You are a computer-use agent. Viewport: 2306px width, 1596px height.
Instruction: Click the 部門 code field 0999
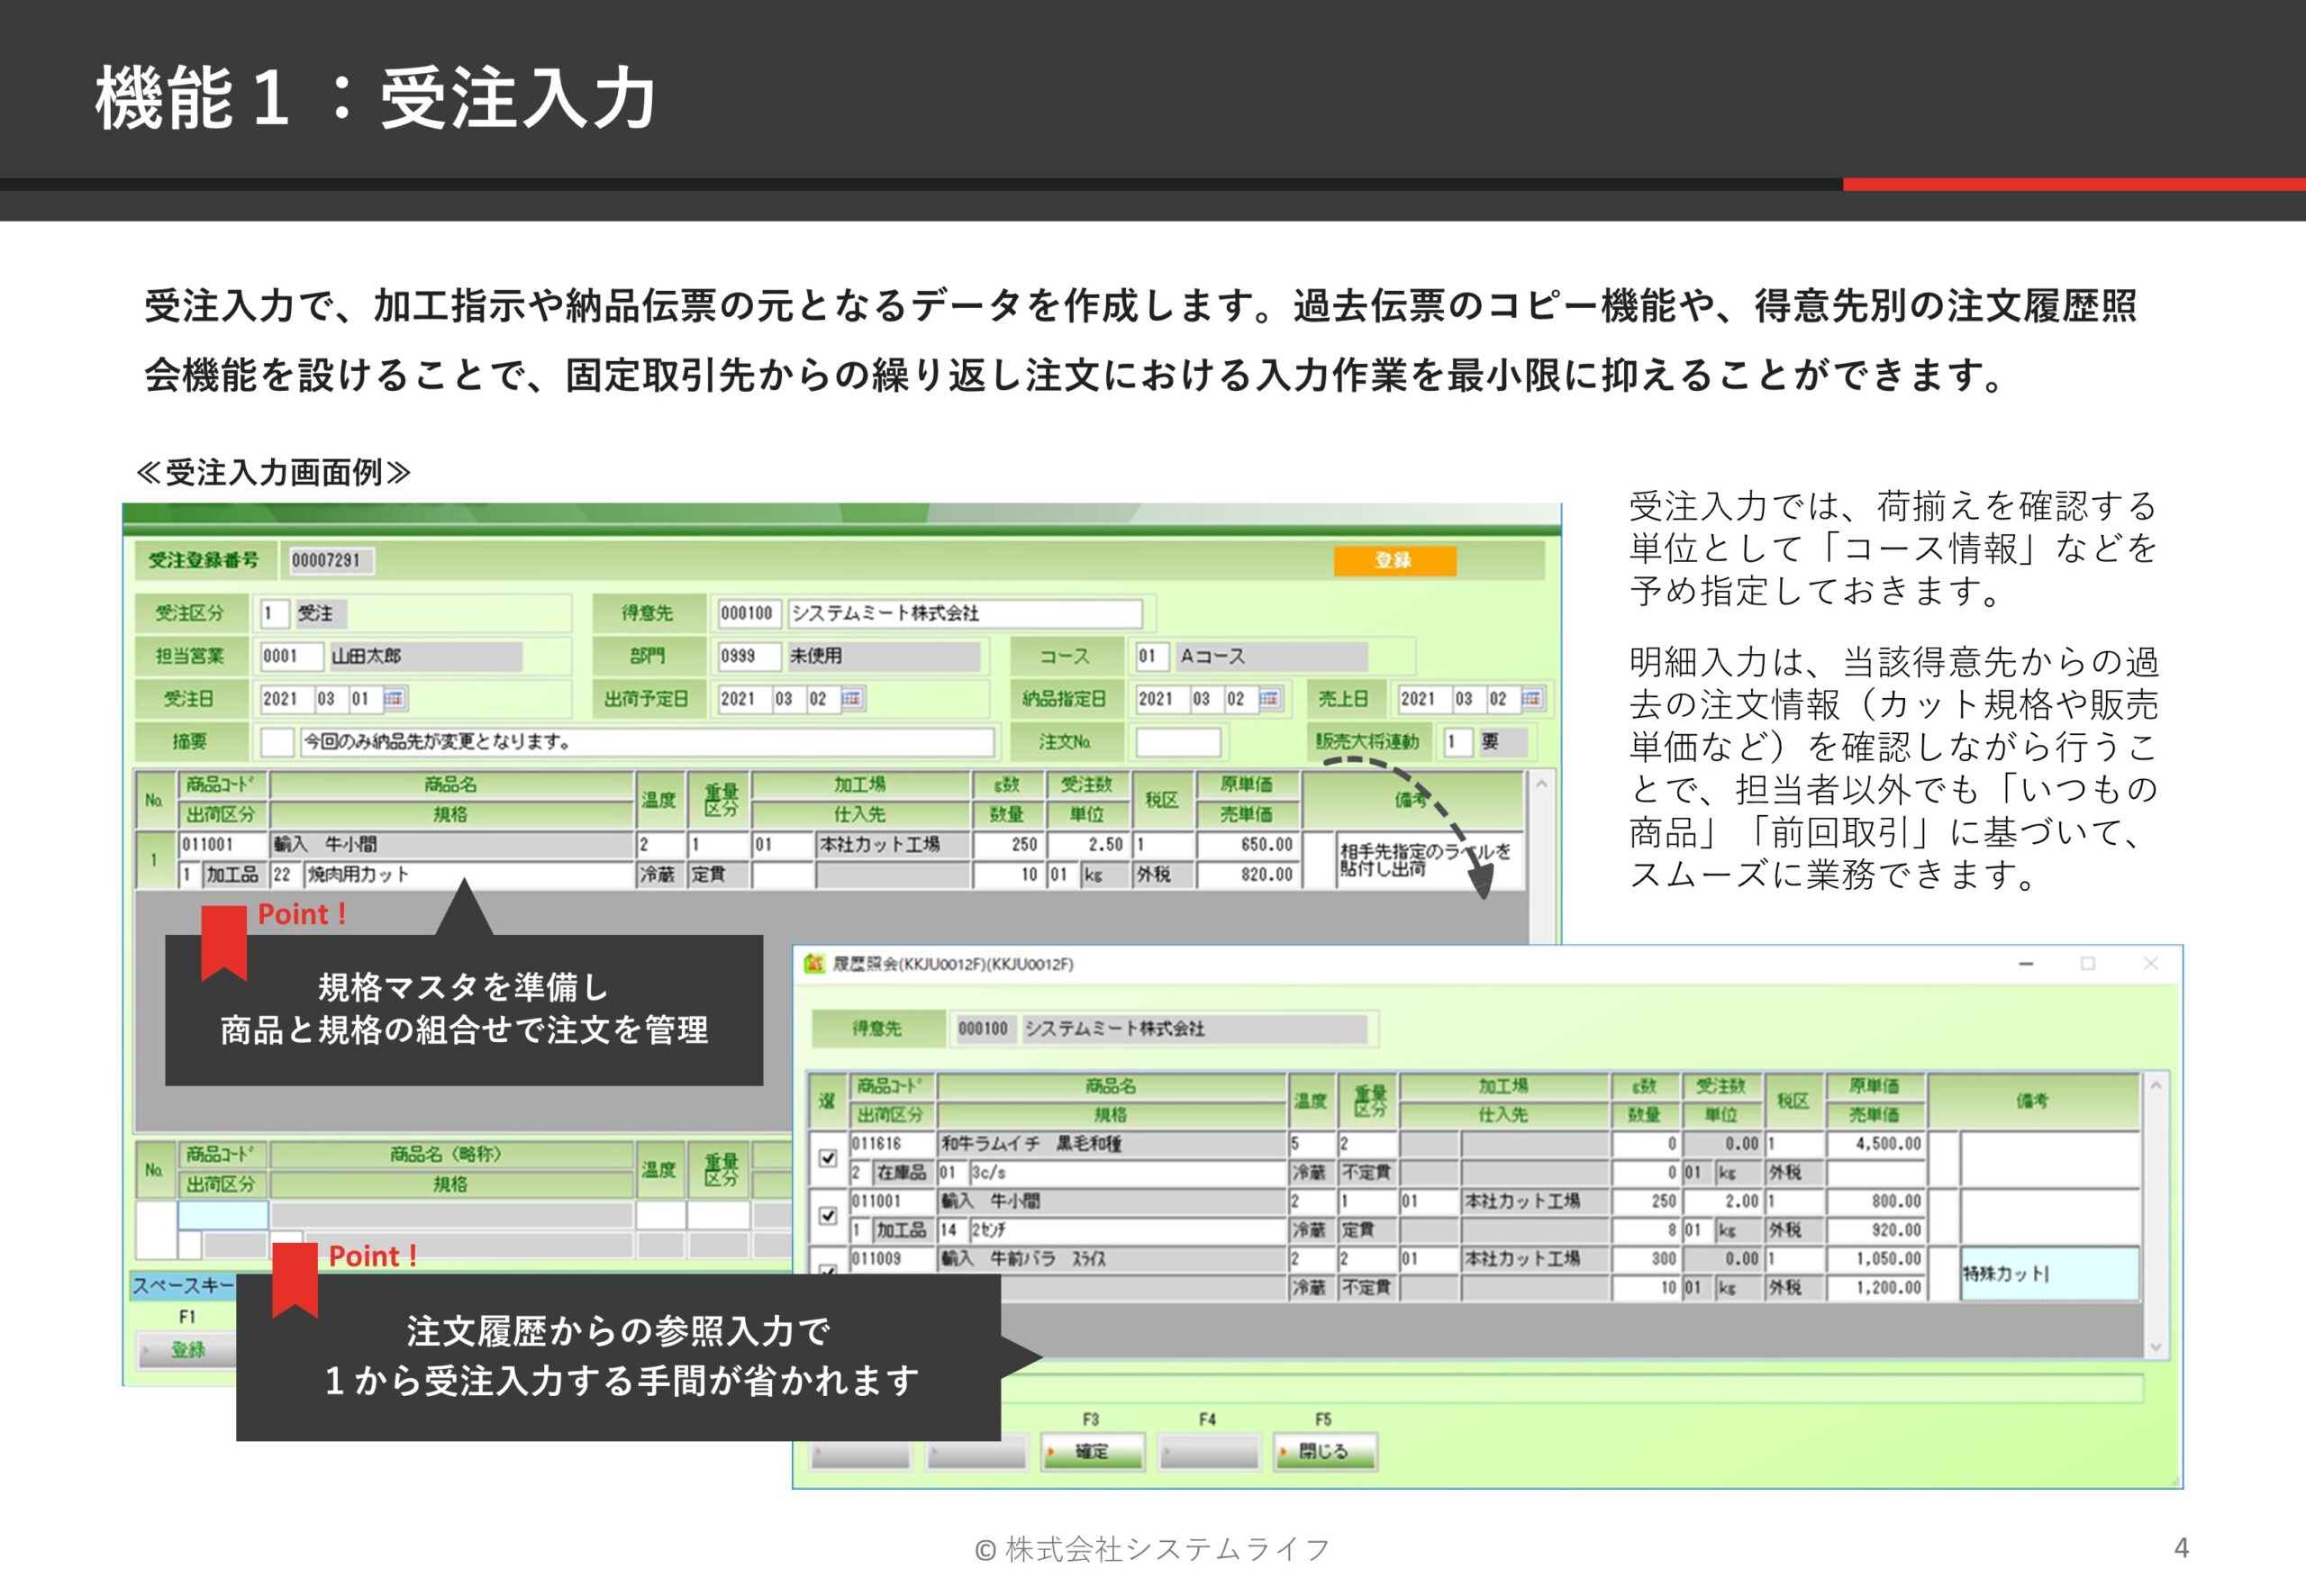tap(748, 656)
